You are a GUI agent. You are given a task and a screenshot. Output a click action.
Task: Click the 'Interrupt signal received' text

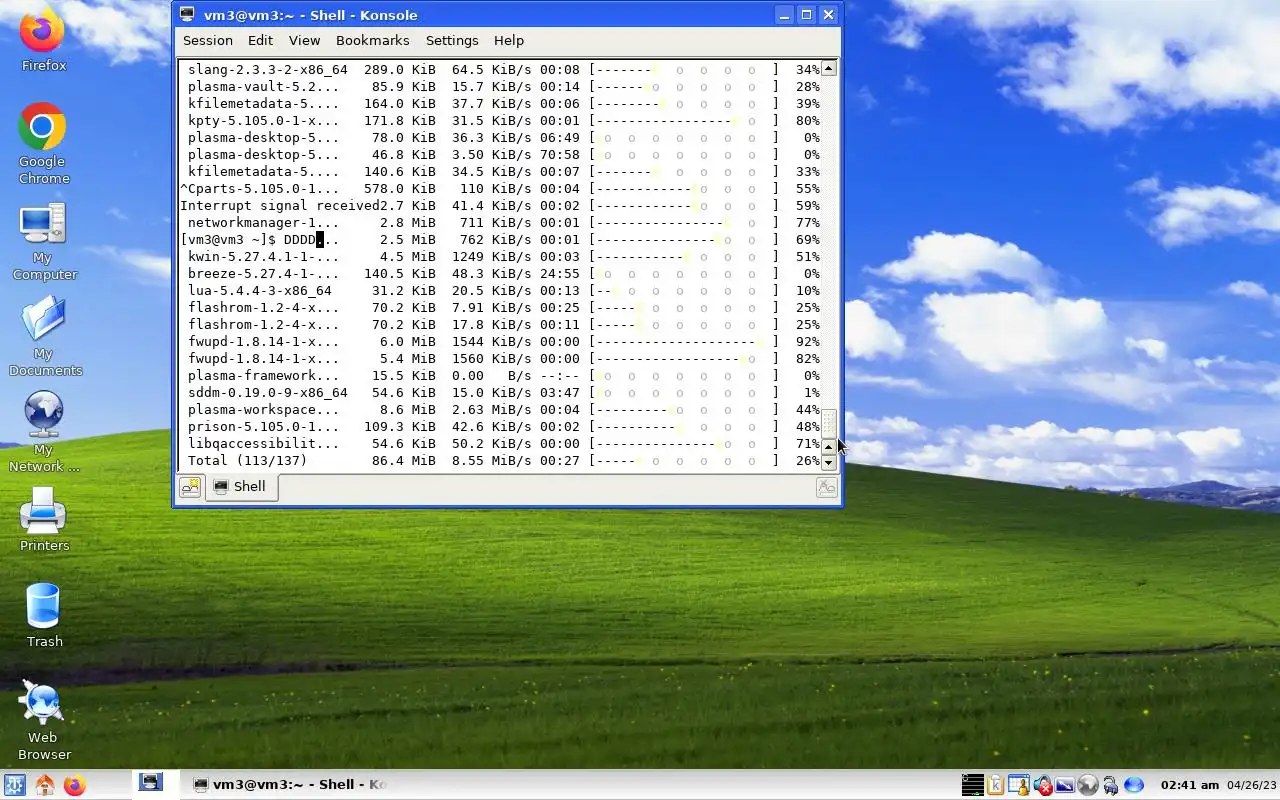coord(279,205)
